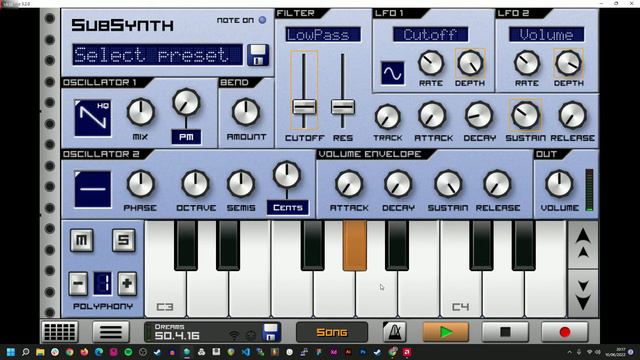The width and height of the screenshot is (640, 360).
Task: Stop playback with the square stop button
Action: point(505,332)
